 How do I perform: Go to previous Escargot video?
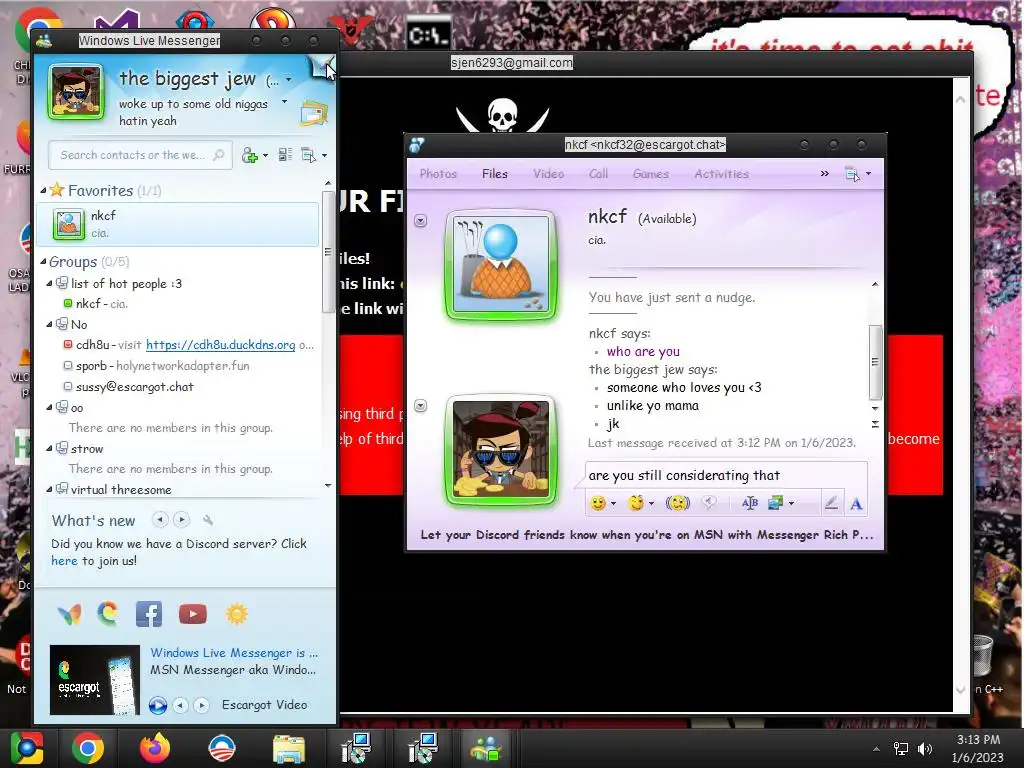(x=181, y=705)
